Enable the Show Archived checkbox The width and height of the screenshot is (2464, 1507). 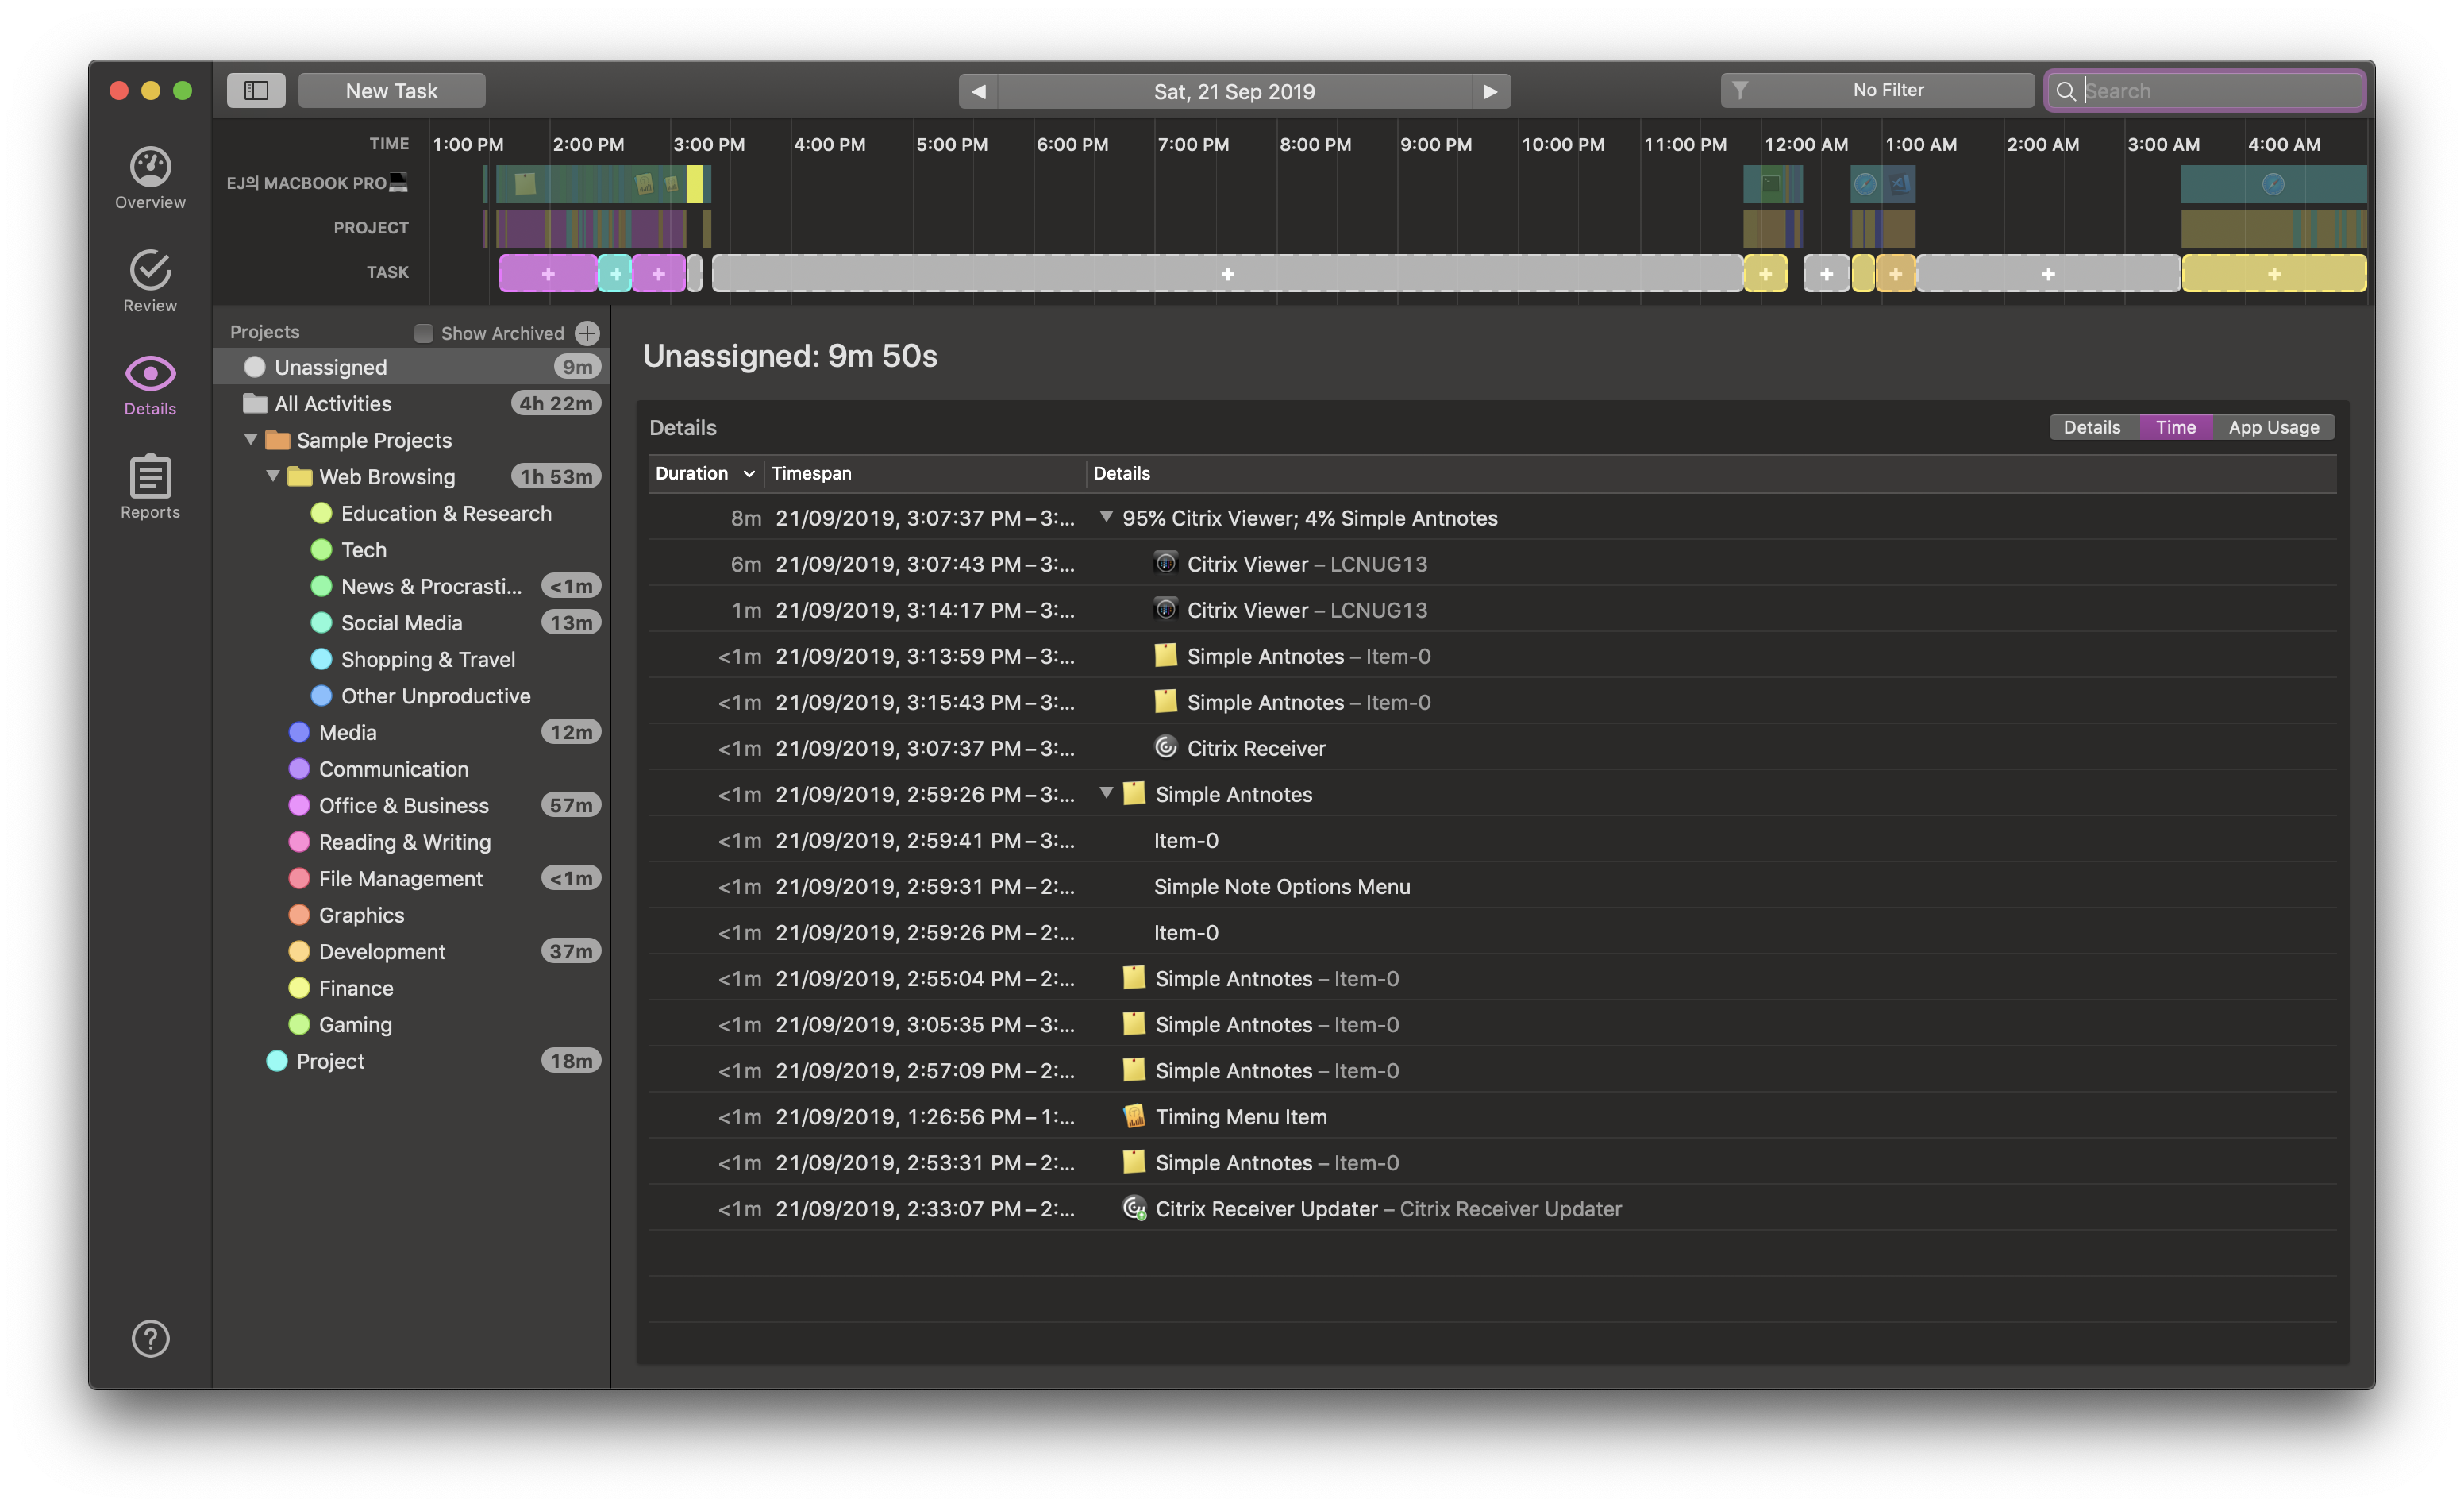tap(424, 333)
